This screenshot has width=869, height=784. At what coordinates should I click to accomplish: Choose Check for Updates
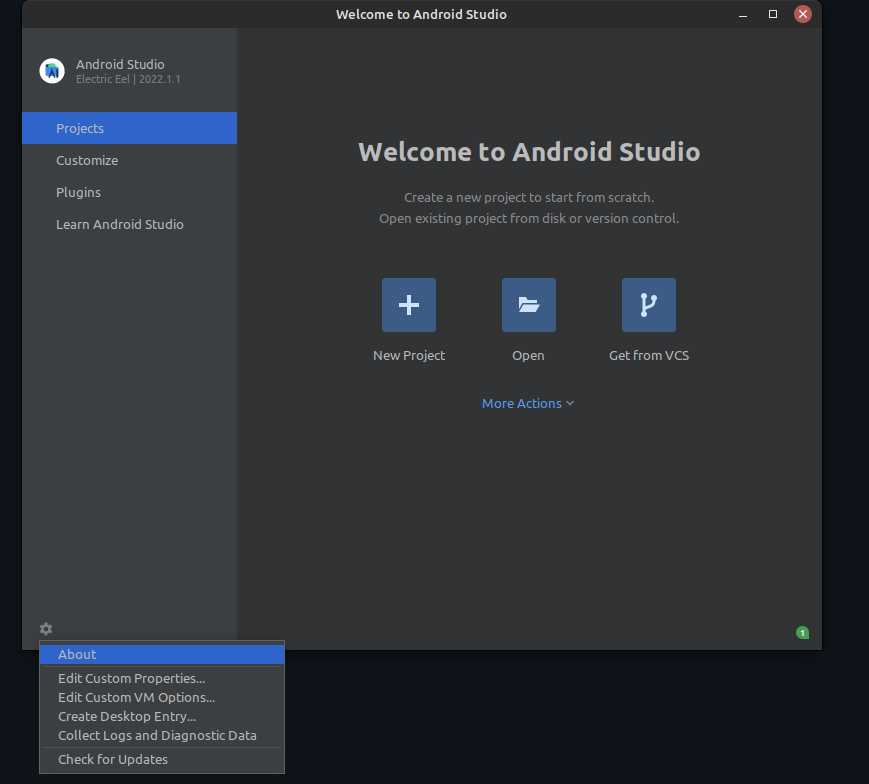113,759
